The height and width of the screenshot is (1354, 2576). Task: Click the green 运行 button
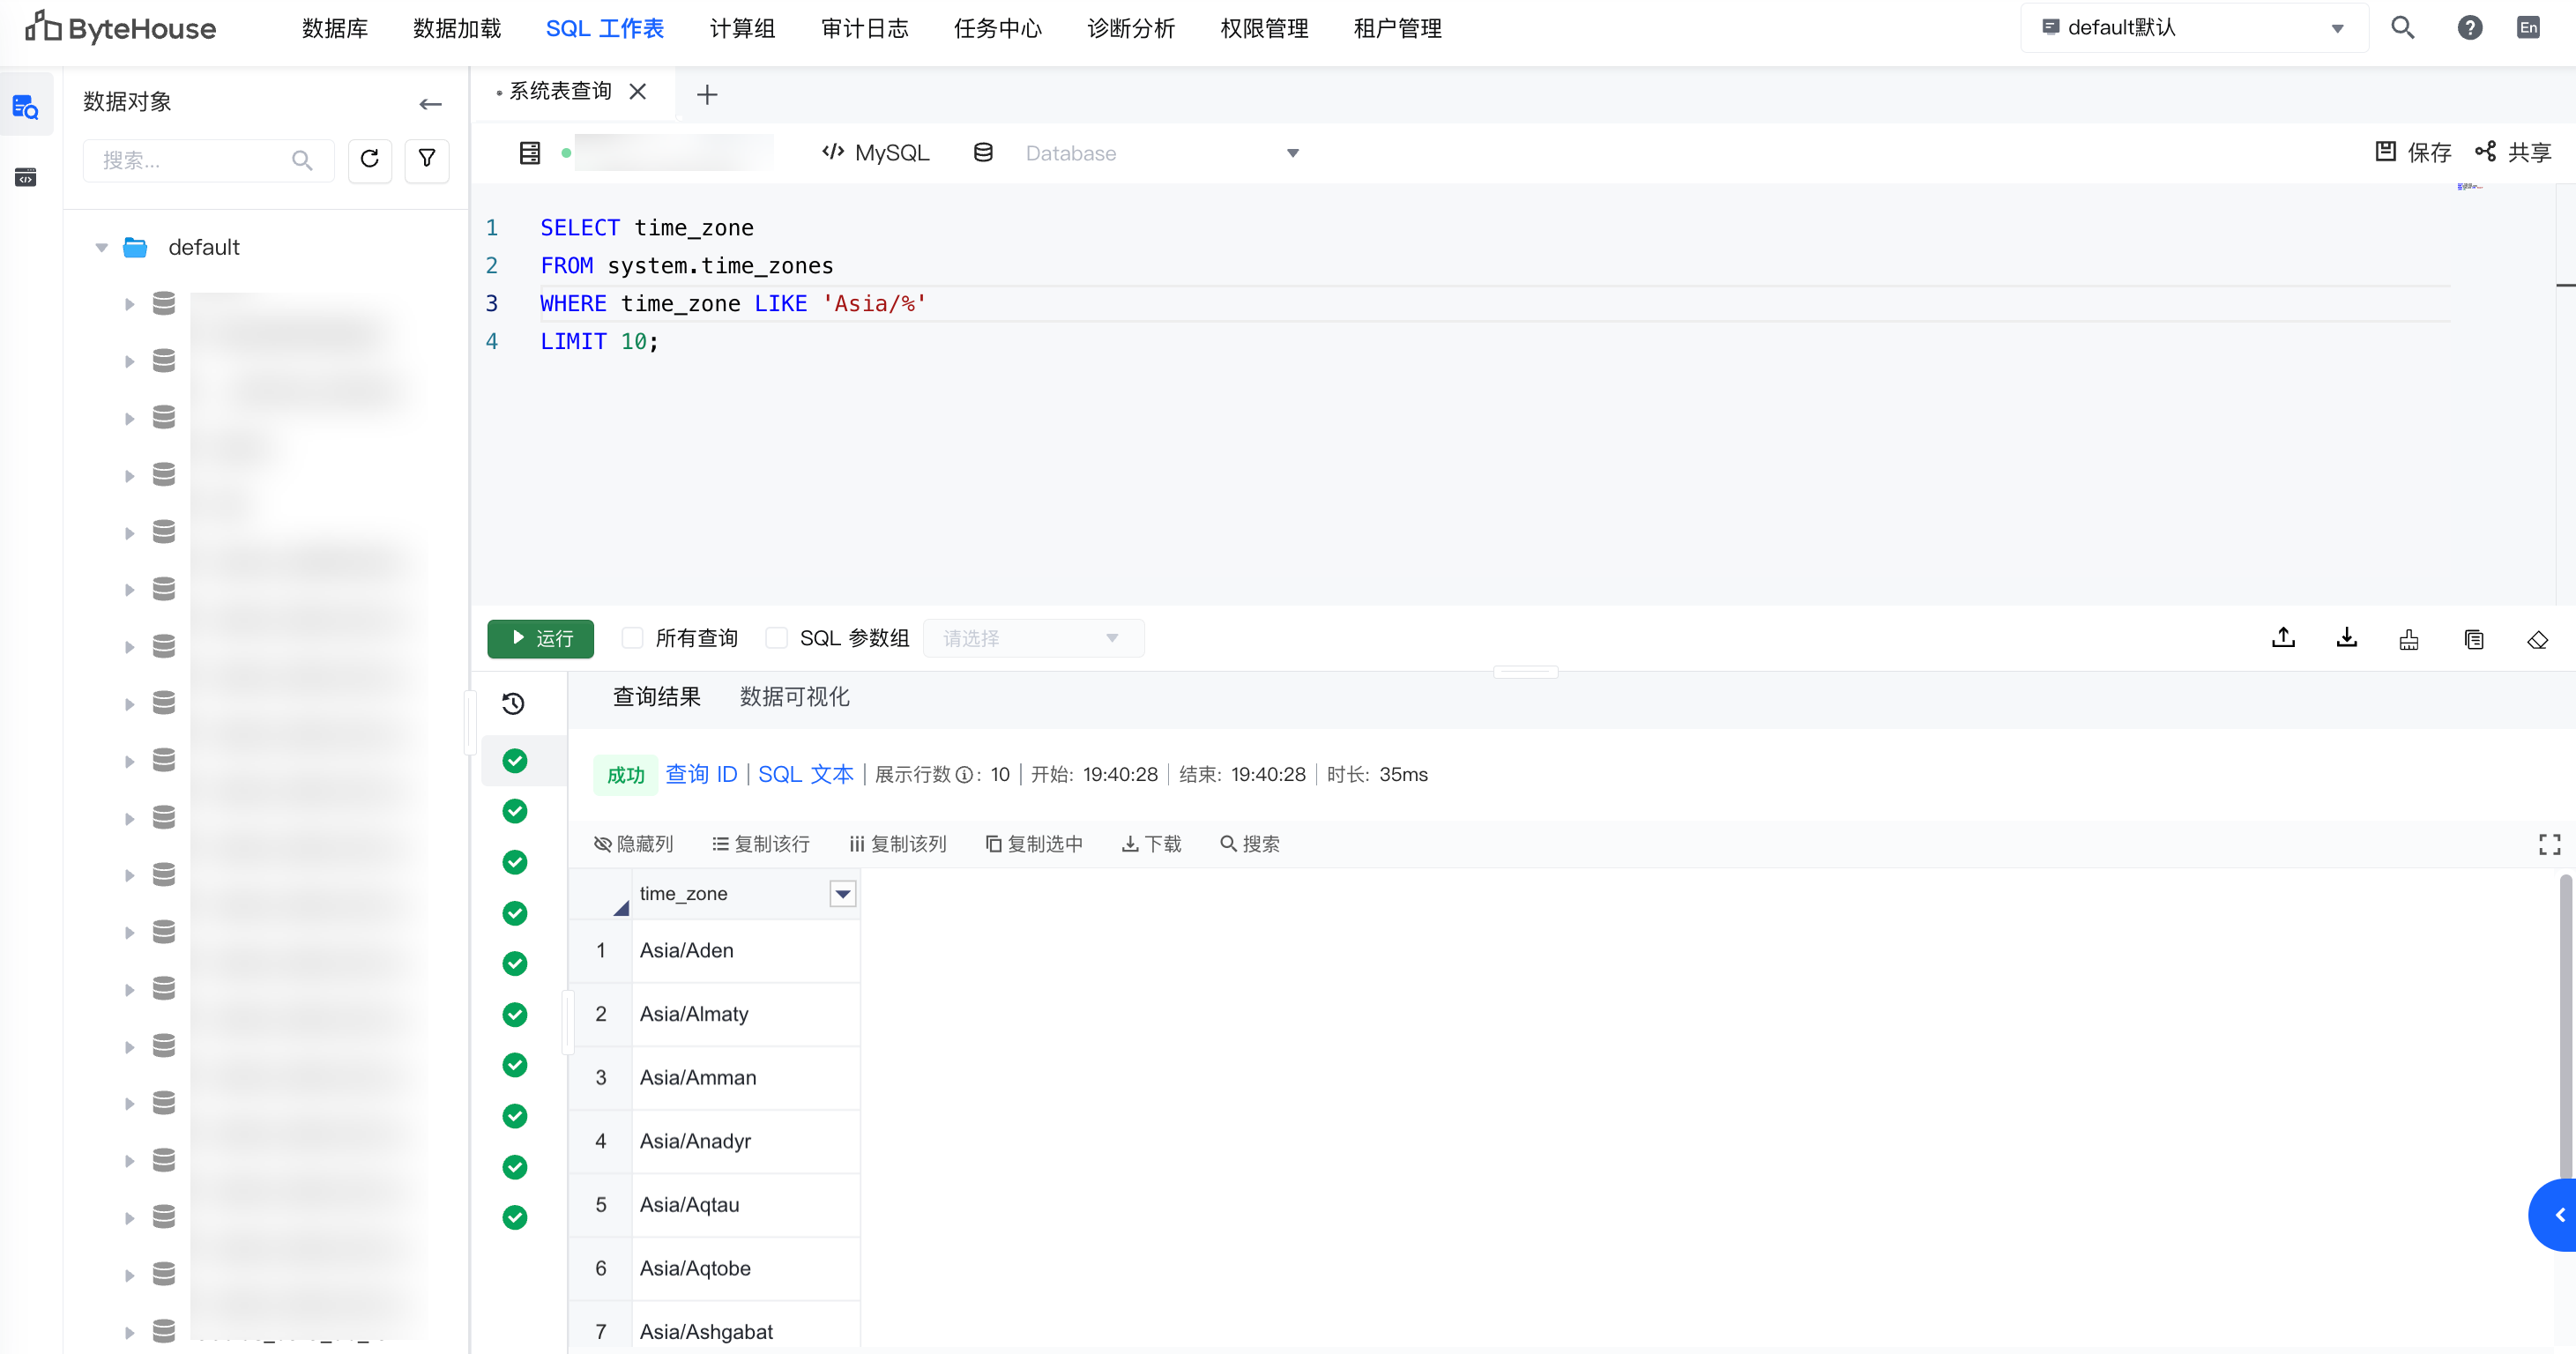541,638
